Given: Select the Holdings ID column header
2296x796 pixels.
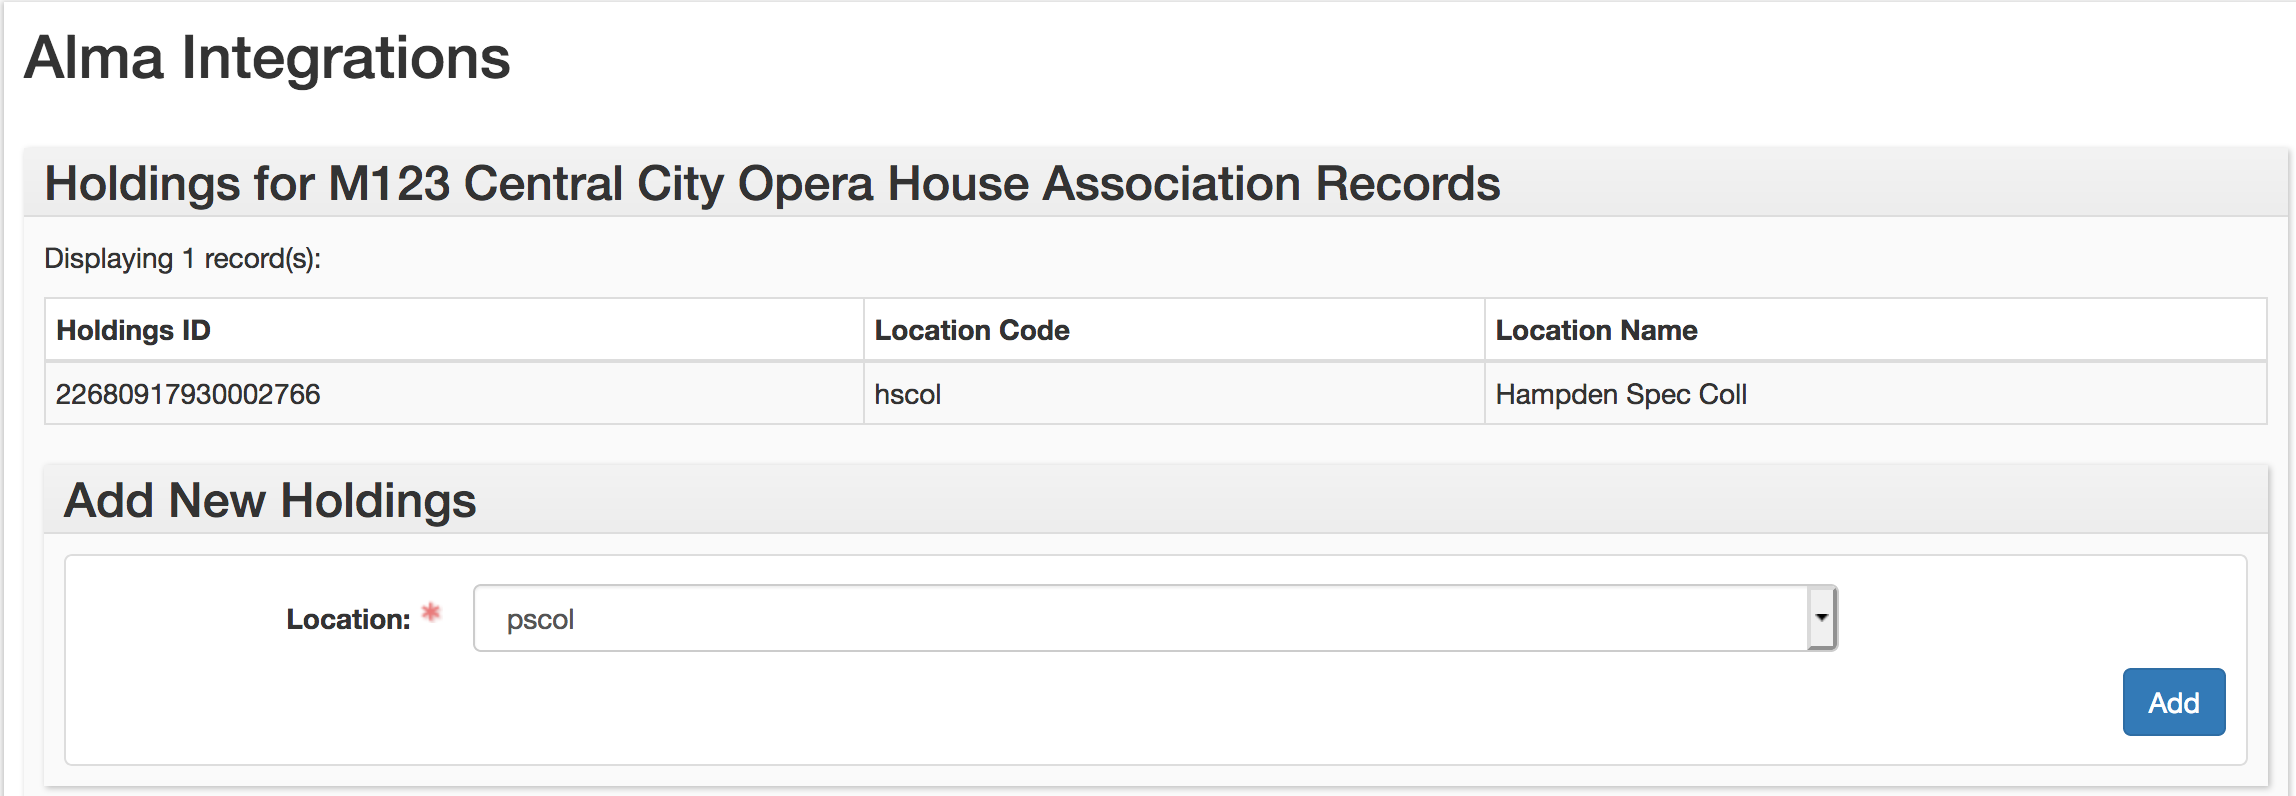Looking at the screenshot, I should click(454, 330).
